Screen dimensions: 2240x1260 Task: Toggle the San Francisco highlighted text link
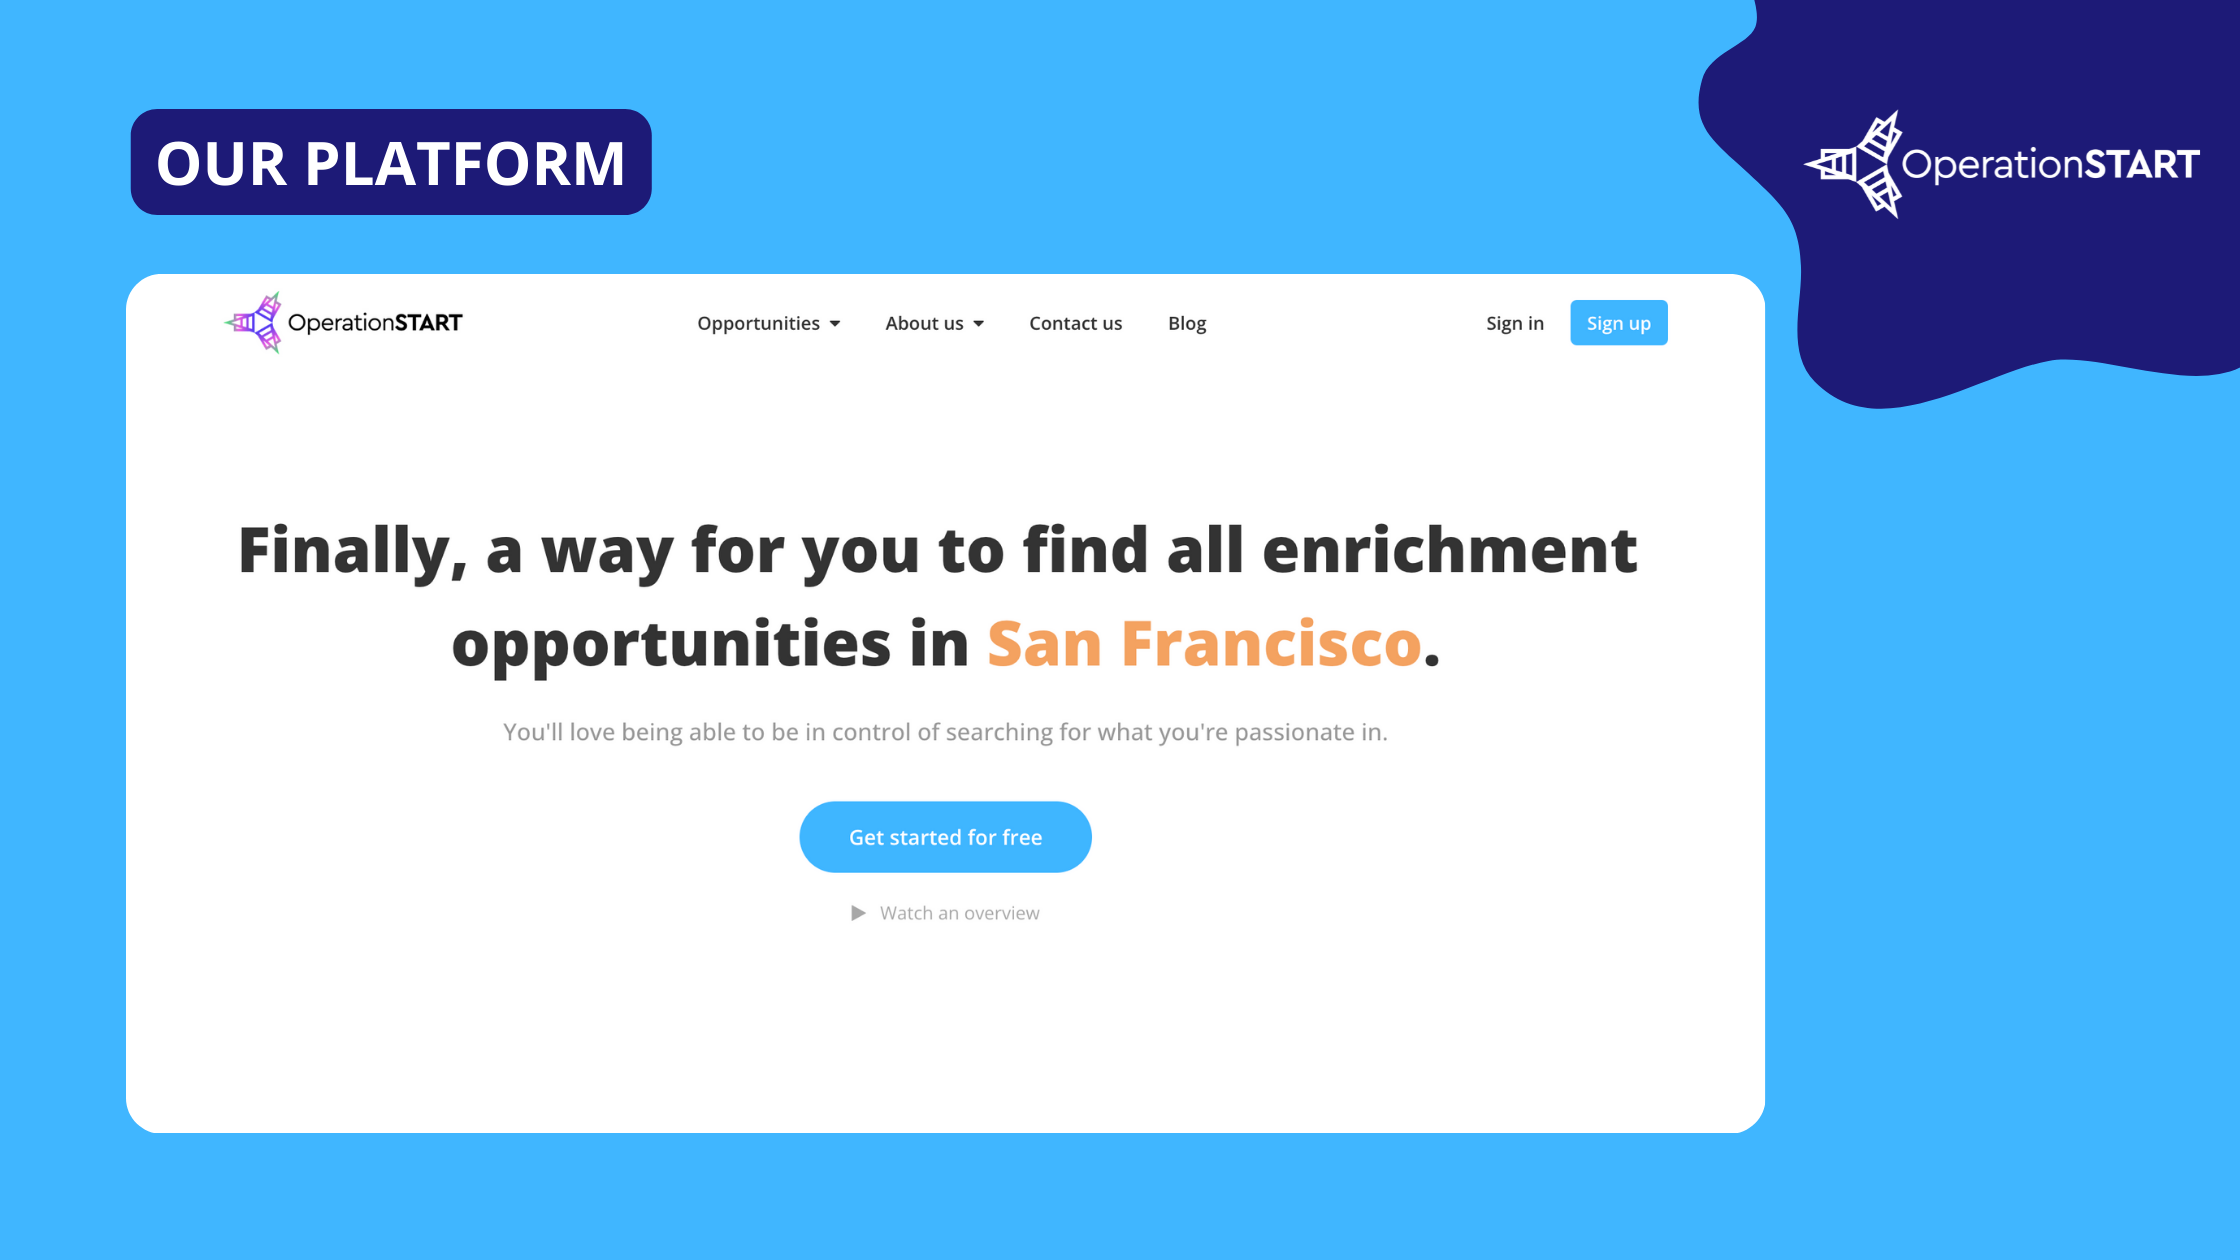pyautogui.click(x=1203, y=642)
